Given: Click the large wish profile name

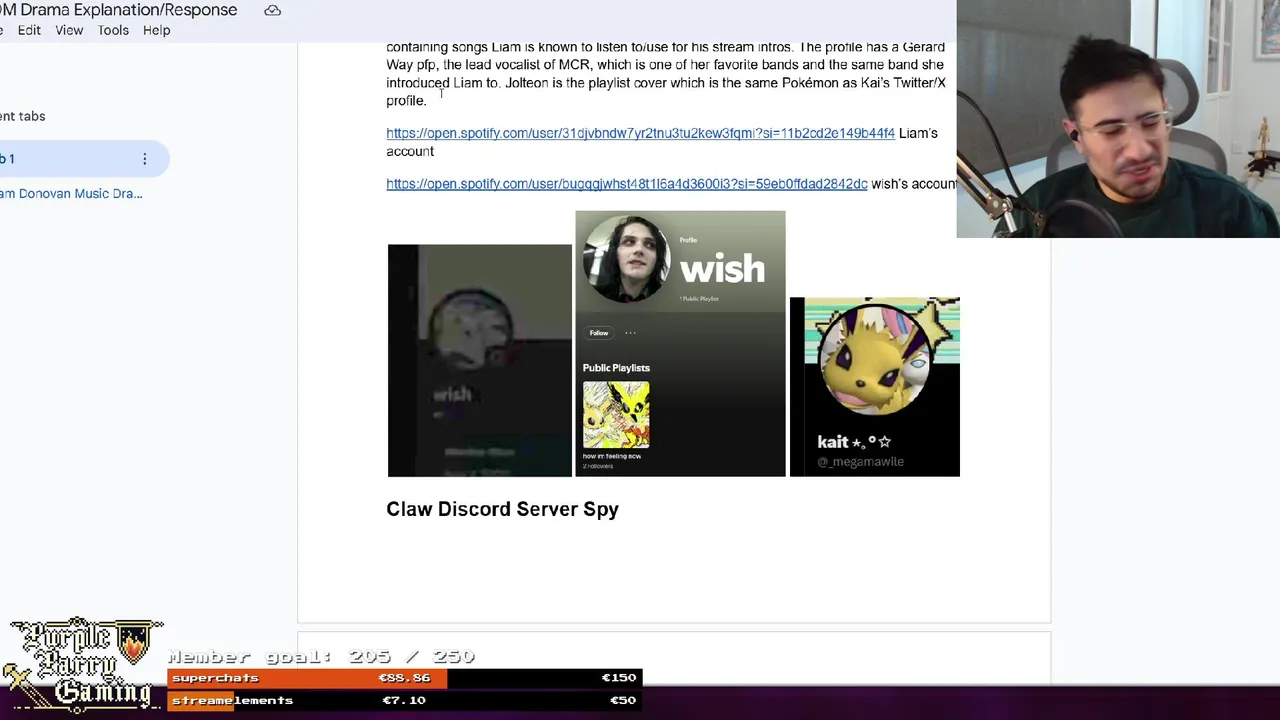Looking at the screenshot, I should pyautogui.click(x=722, y=268).
